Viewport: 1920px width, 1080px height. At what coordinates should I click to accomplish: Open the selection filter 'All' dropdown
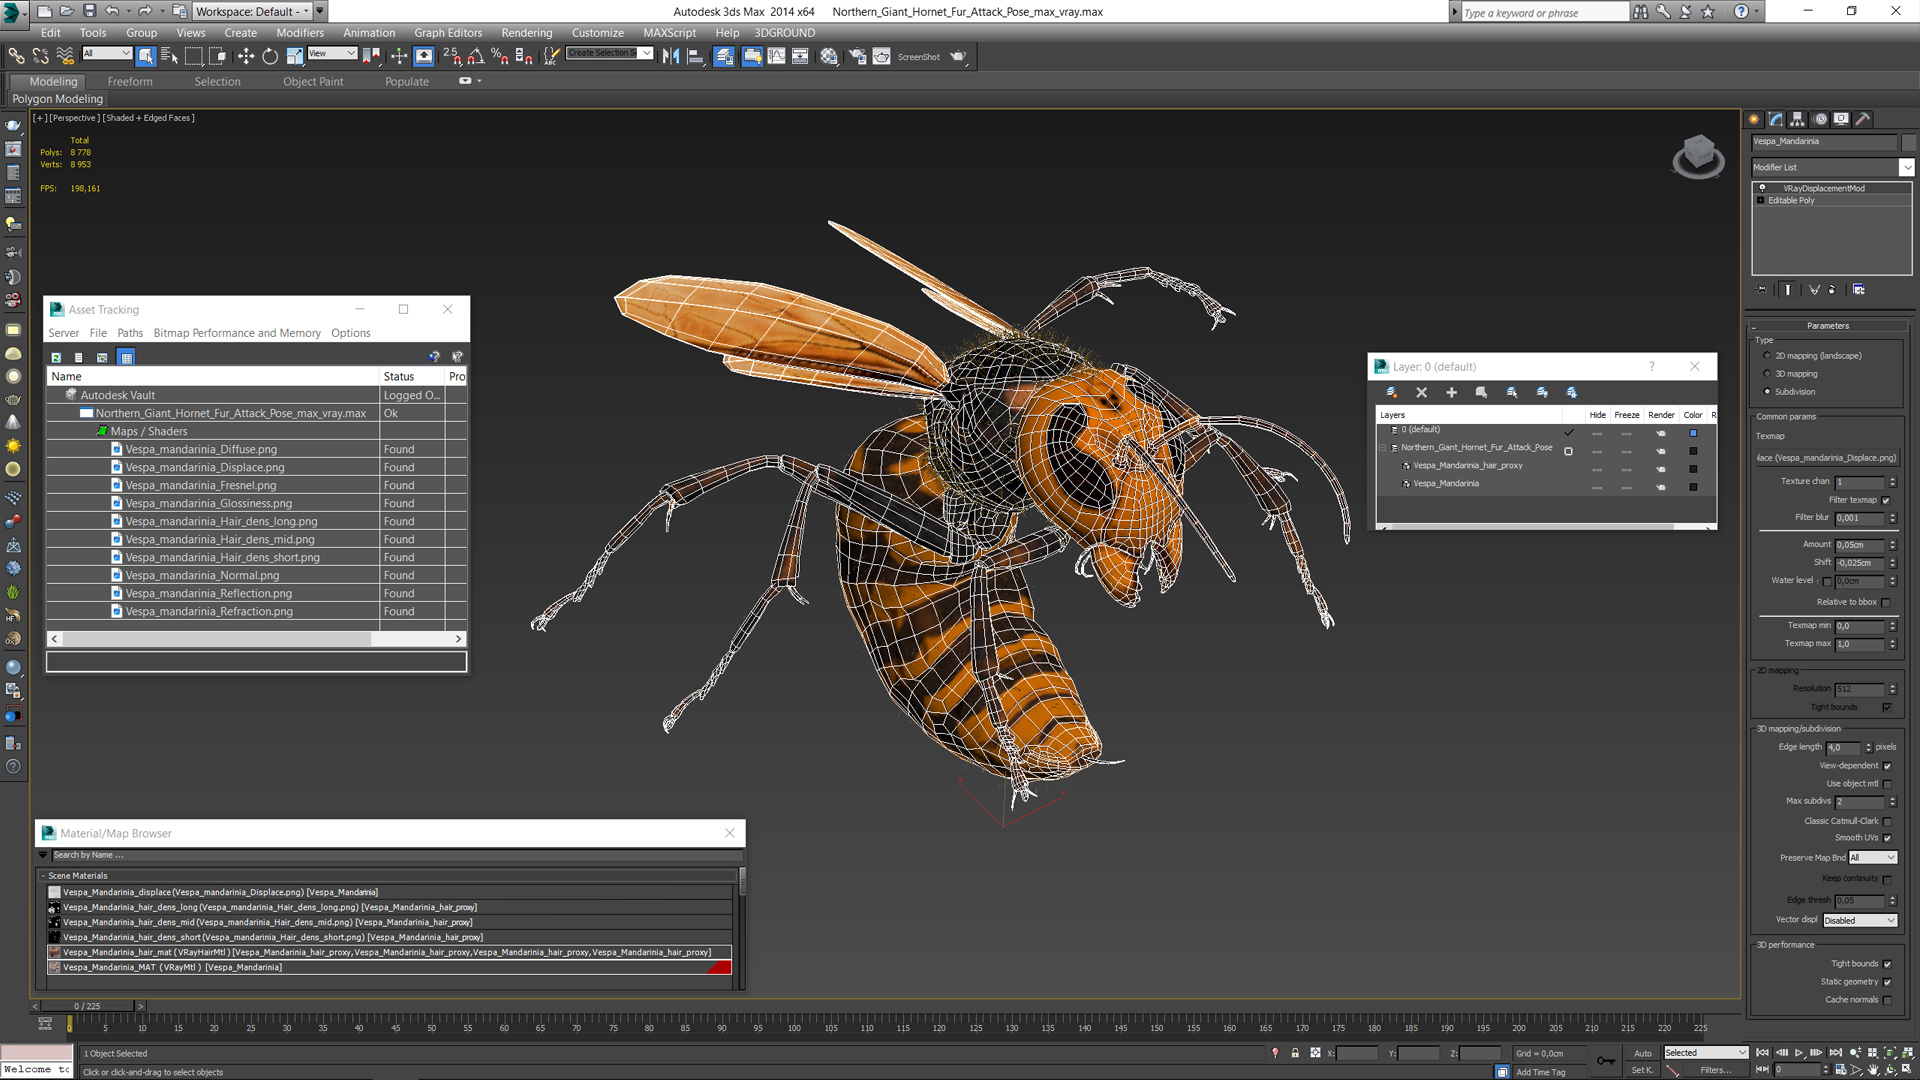tap(106, 53)
